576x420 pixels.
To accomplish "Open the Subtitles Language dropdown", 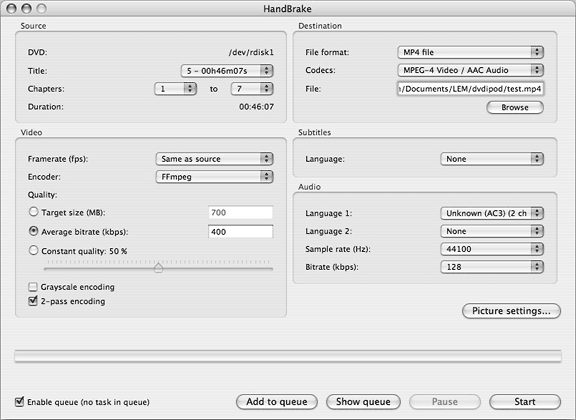I will (492, 159).
